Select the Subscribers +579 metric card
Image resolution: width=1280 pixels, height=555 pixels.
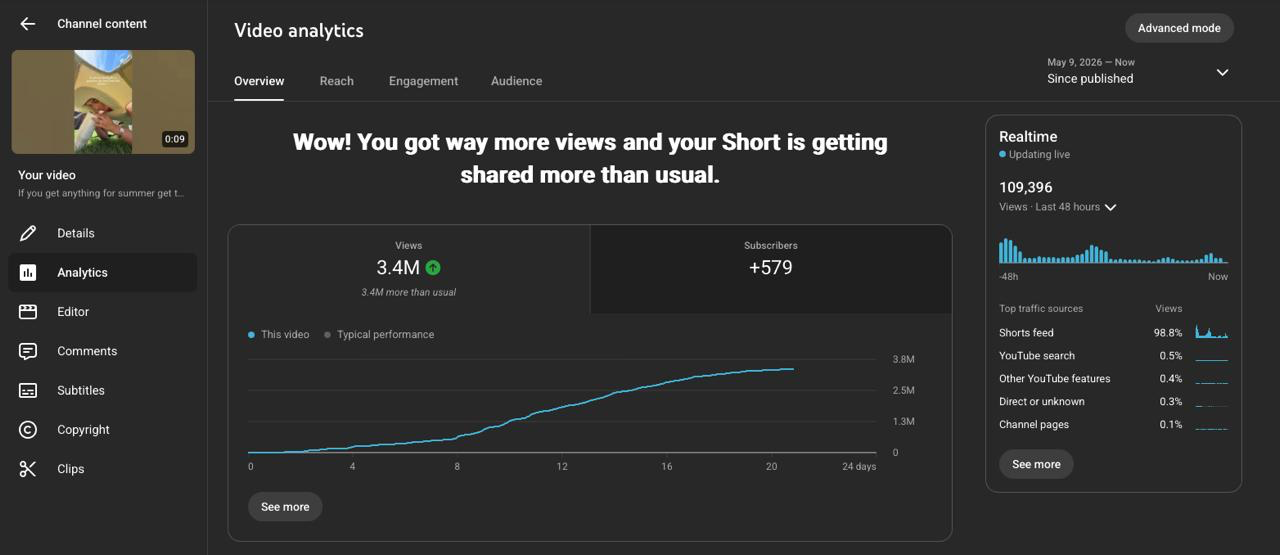tap(771, 270)
